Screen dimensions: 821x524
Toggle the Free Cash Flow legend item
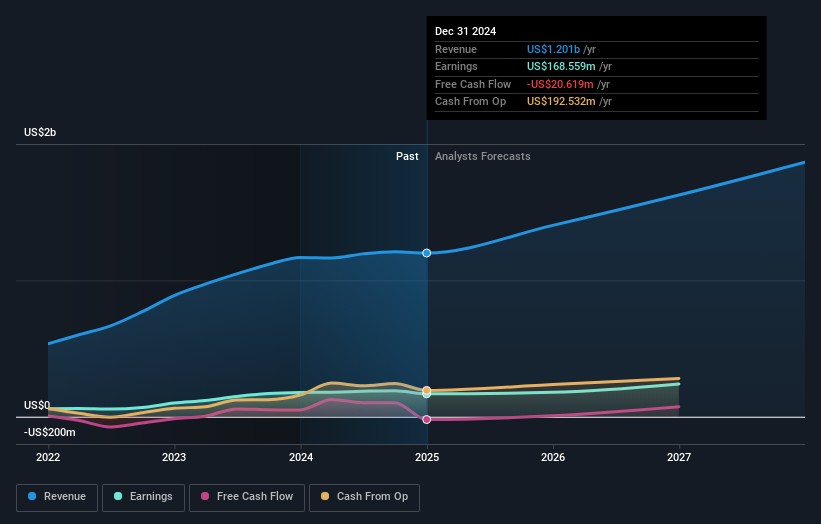tap(247, 497)
